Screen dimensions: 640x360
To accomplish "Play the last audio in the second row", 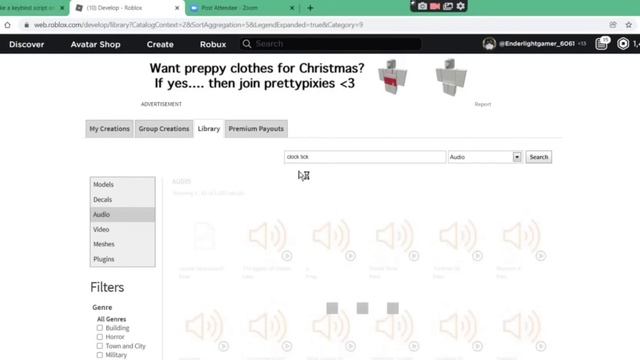I will pyautogui.click(x=541, y=347).
